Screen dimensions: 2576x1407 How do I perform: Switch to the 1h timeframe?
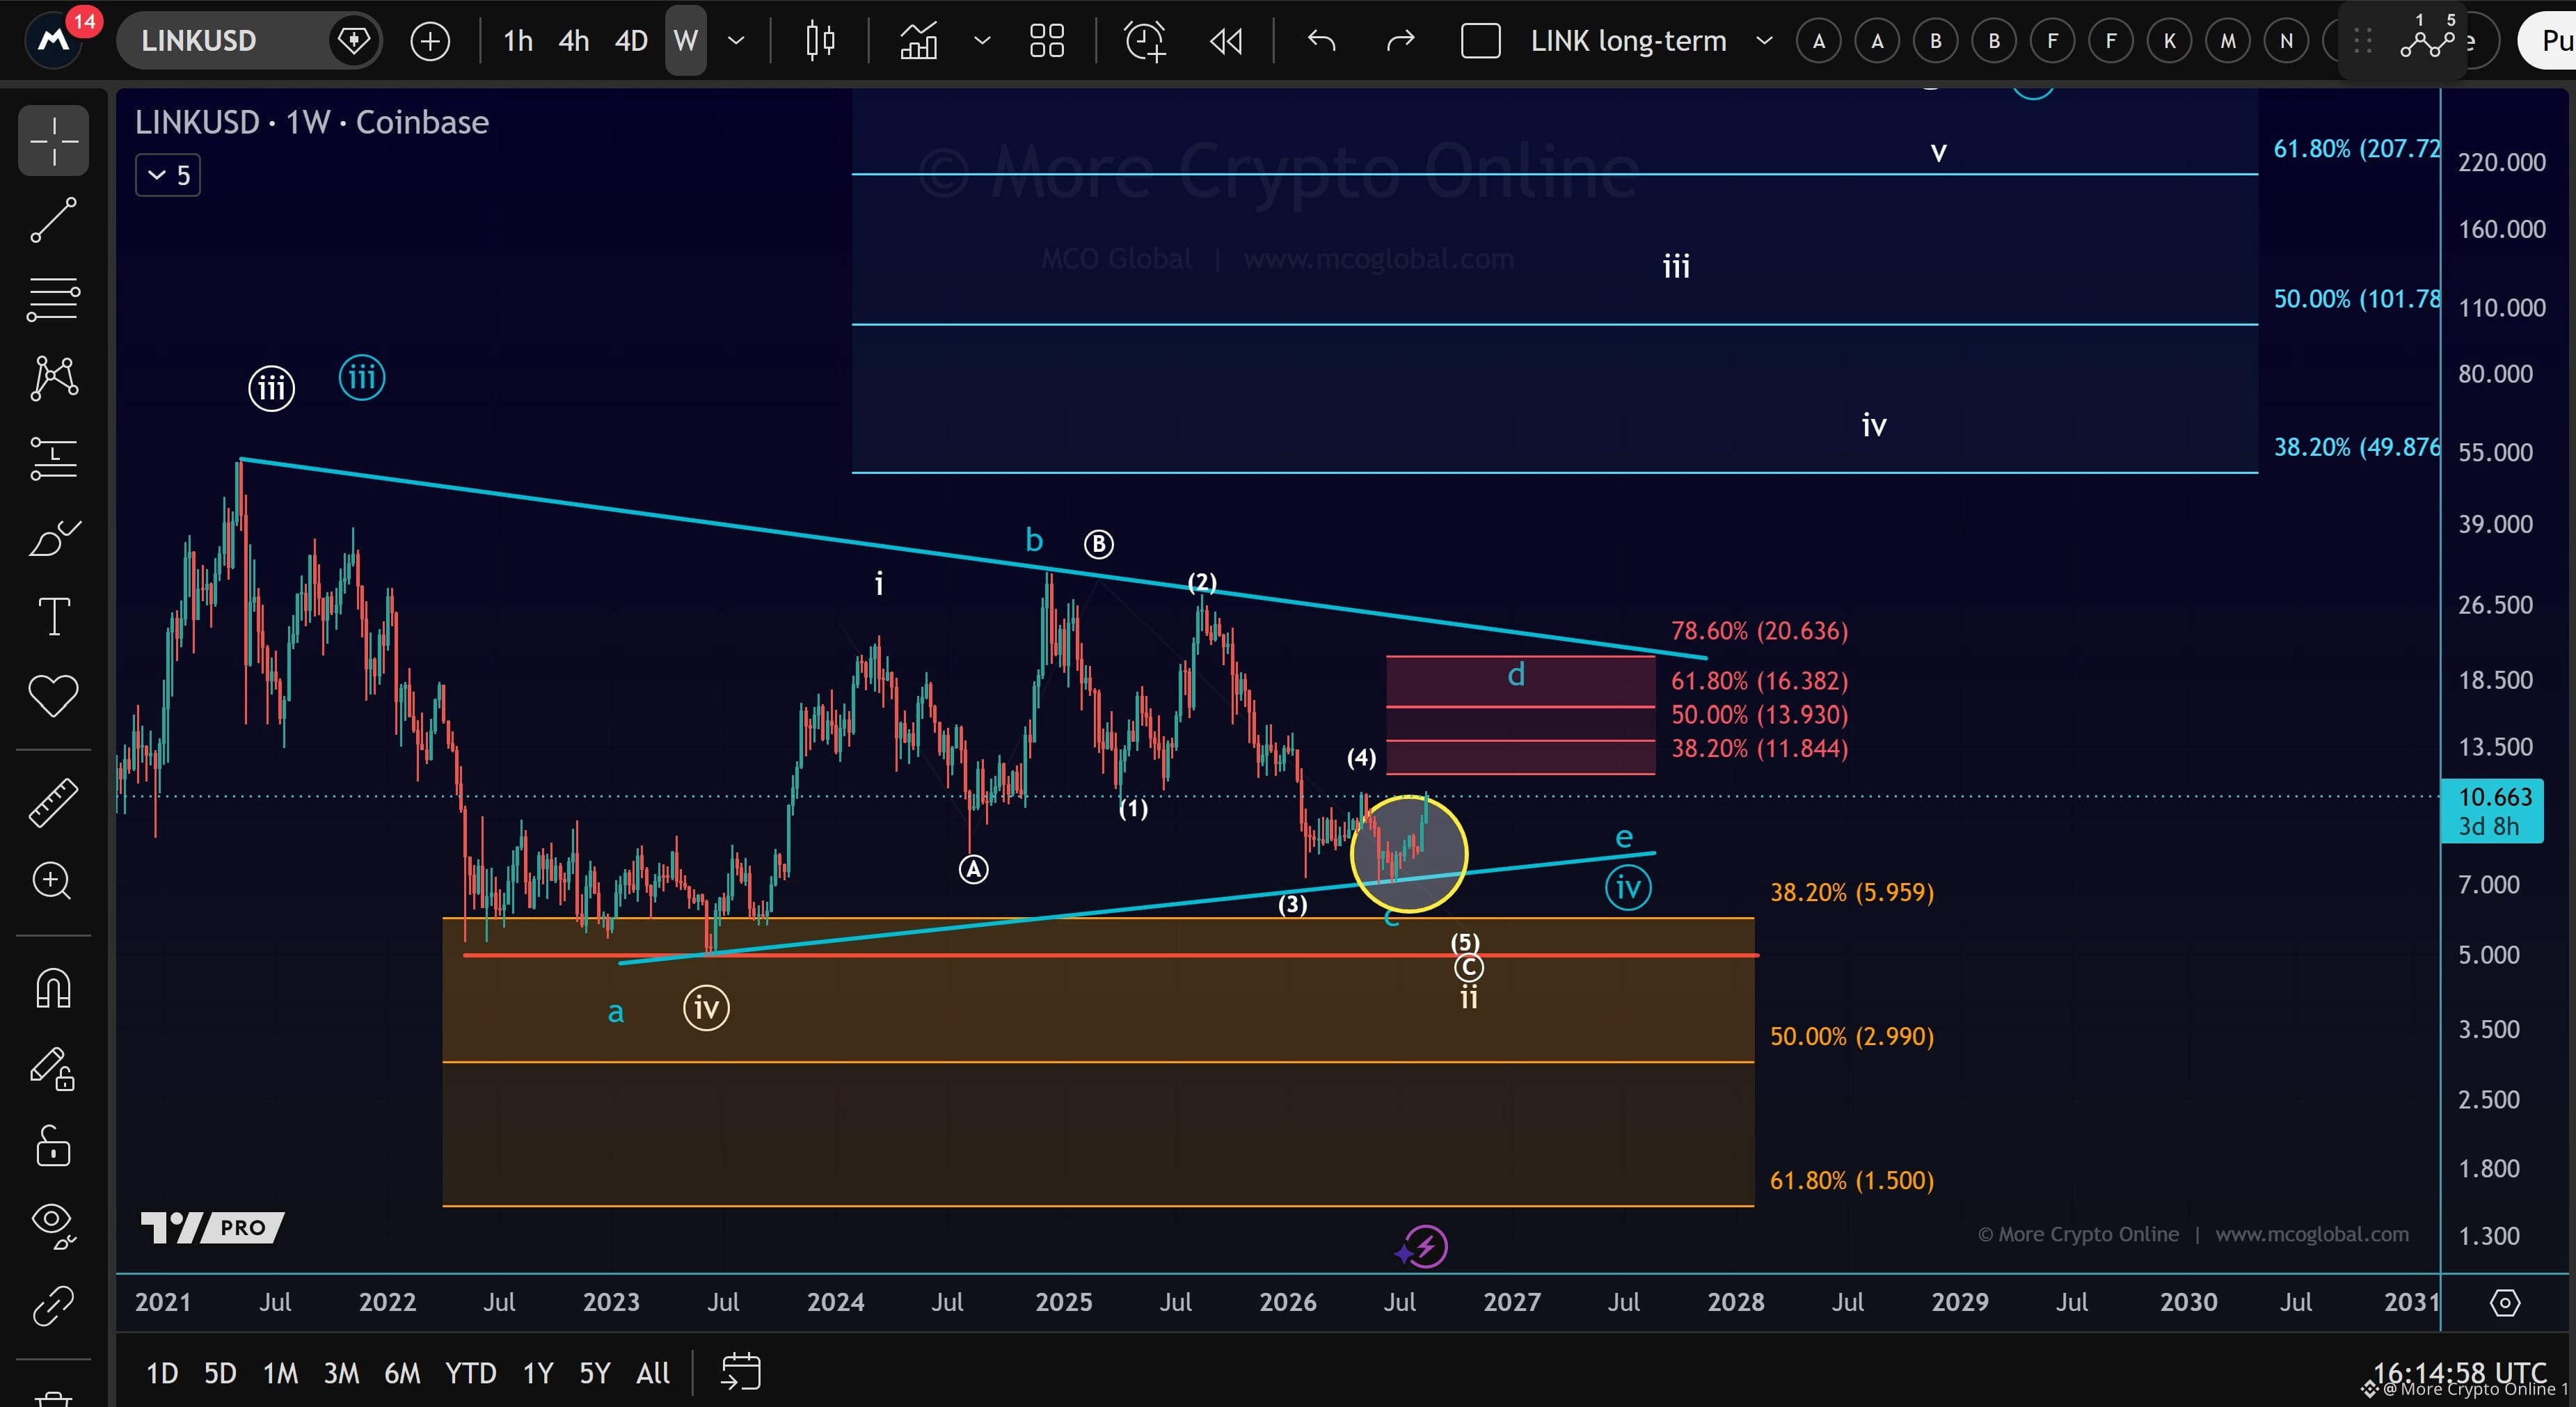click(x=517, y=41)
